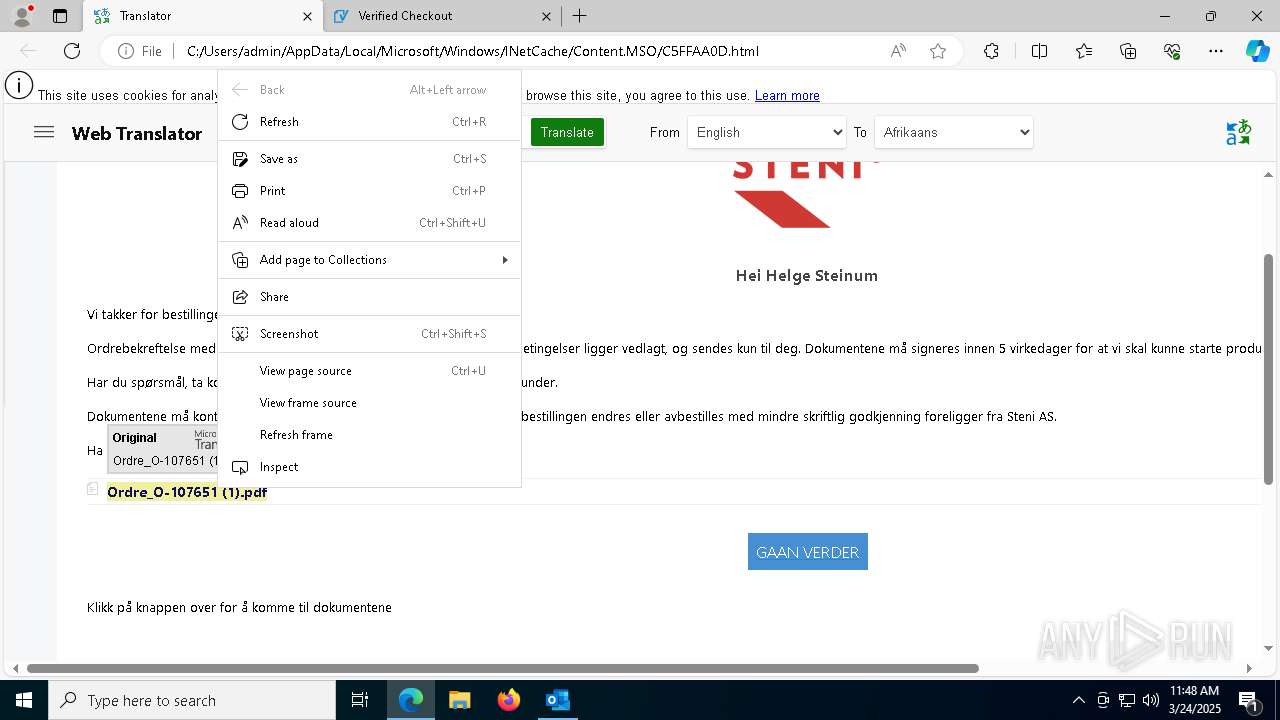Viewport: 1280px width, 720px height.
Task: Open Outlook from the taskbar
Action: pyautogui.click(x=557, y=700)
